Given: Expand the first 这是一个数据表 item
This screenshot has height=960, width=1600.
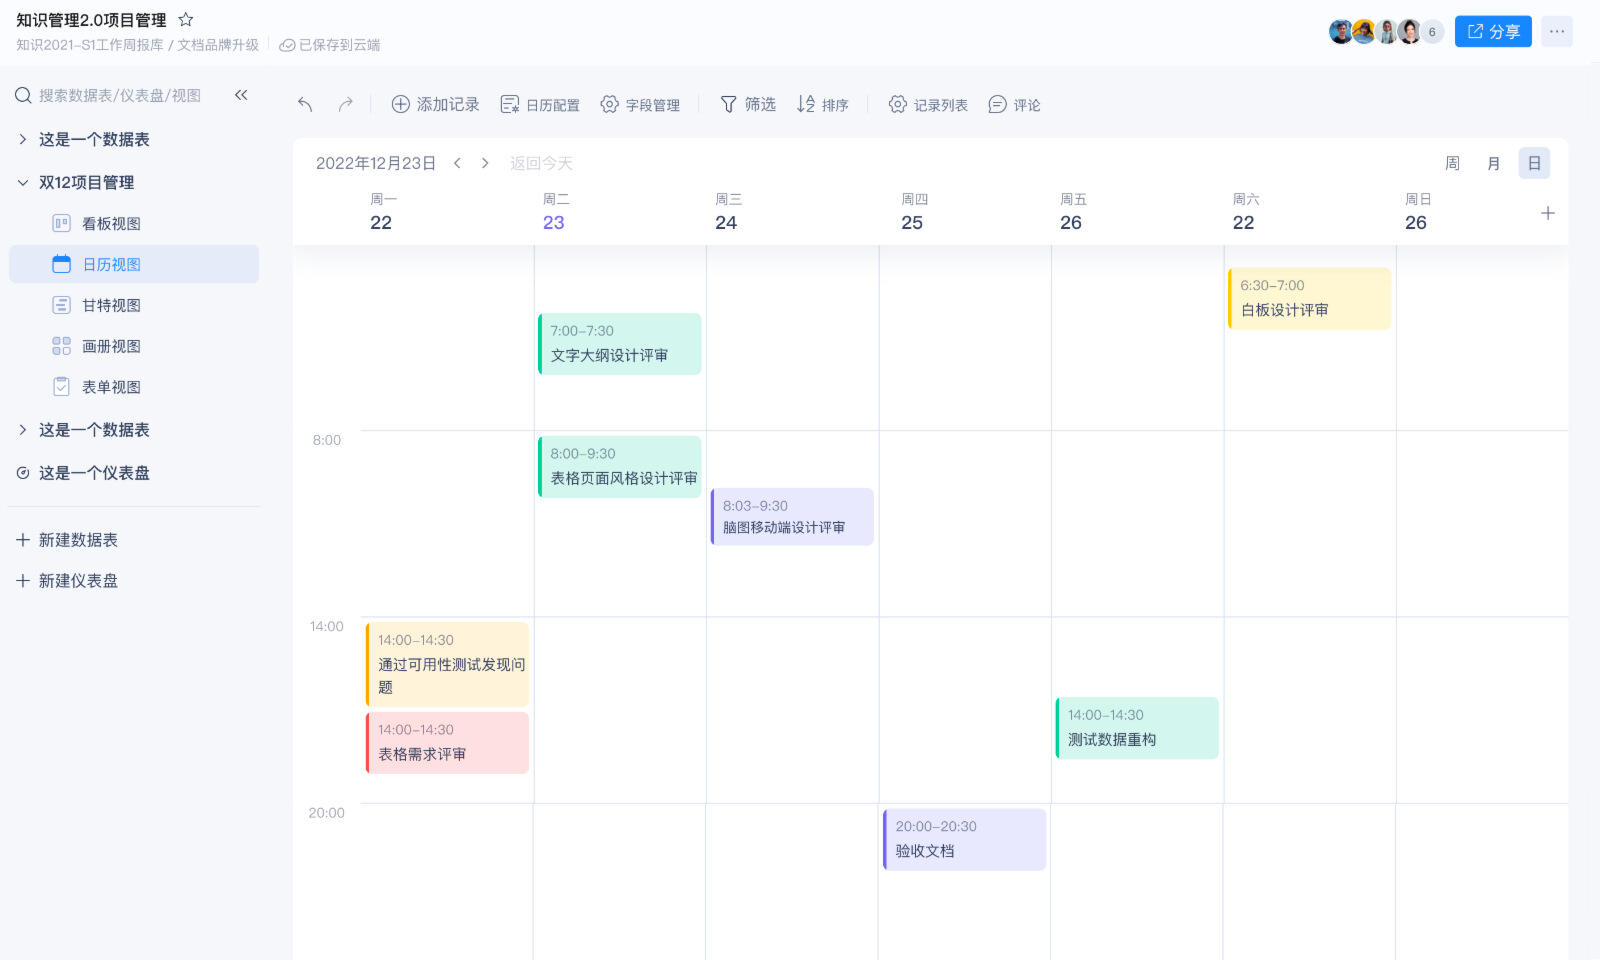Looking at the screenshot, I should point(23,139).
